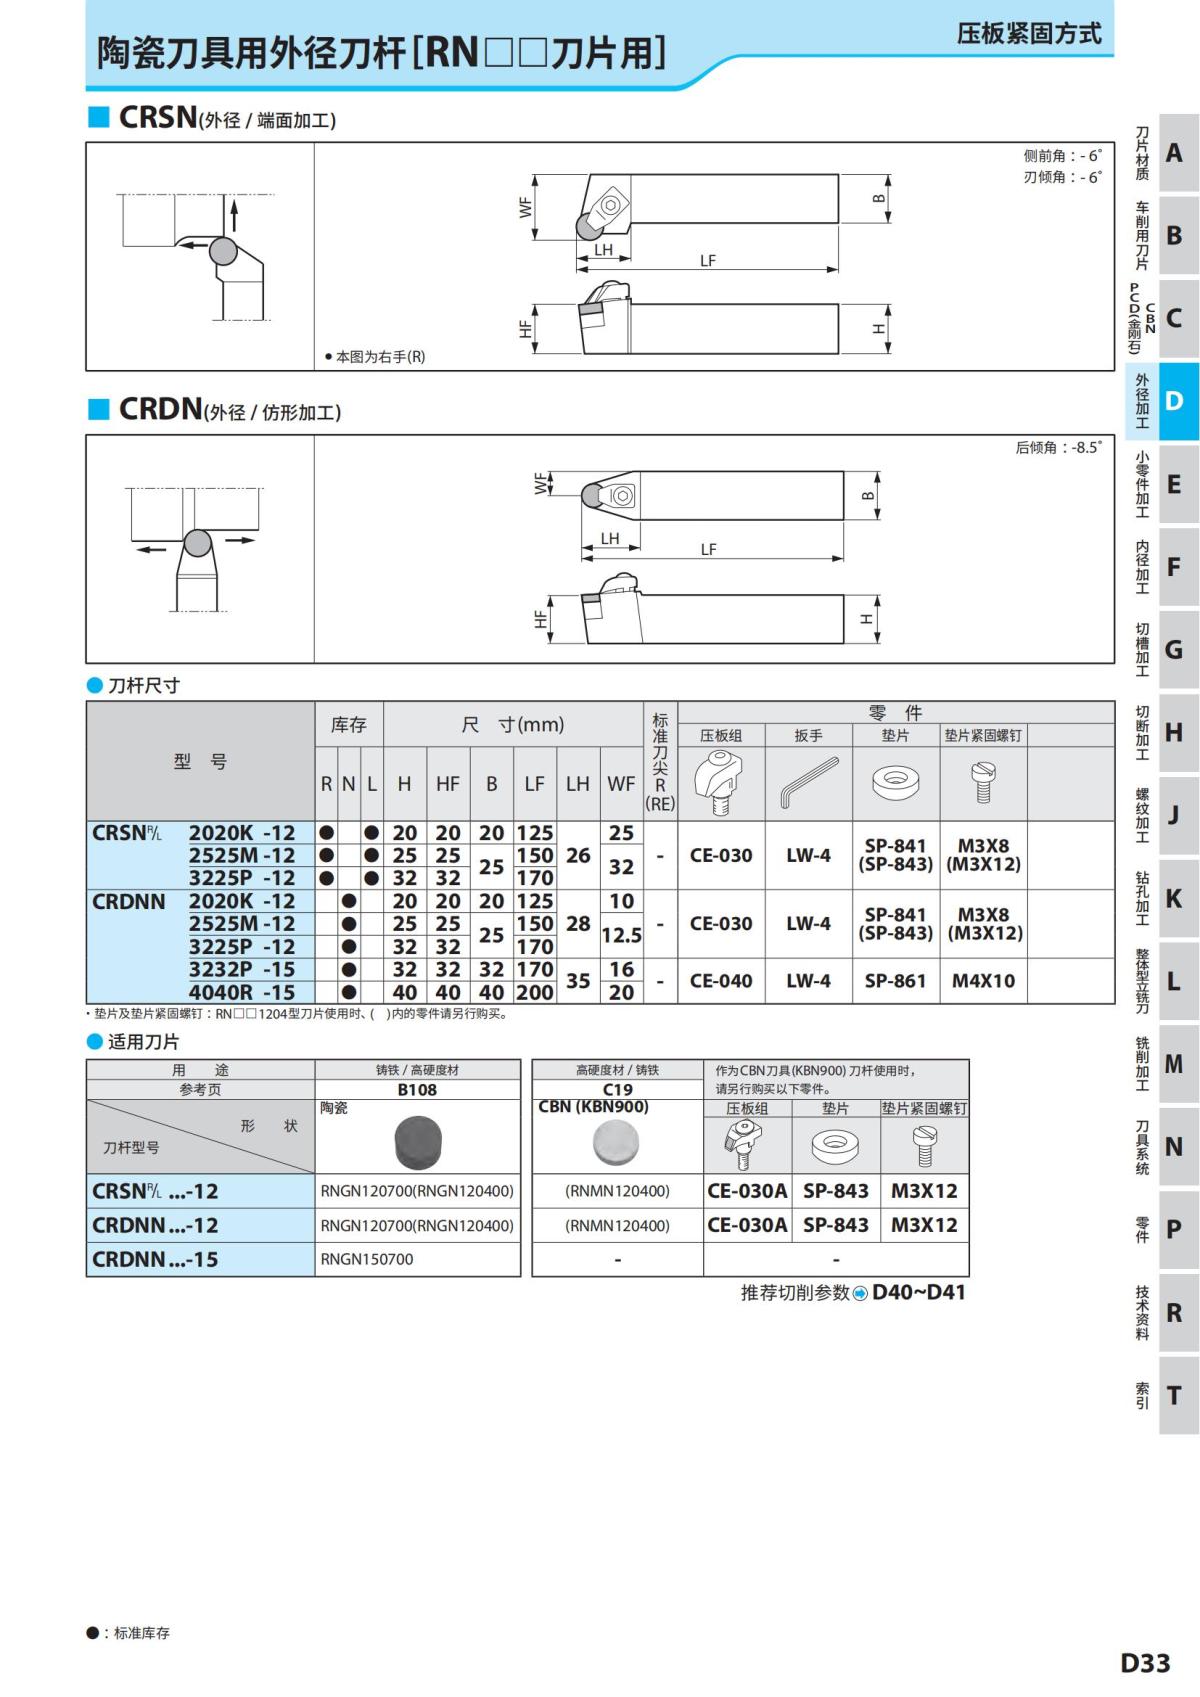Click the 刀杆尺寸 heading
Image resolution: width=1200 pixels, height=1697 pixels.
pos(134,685)
